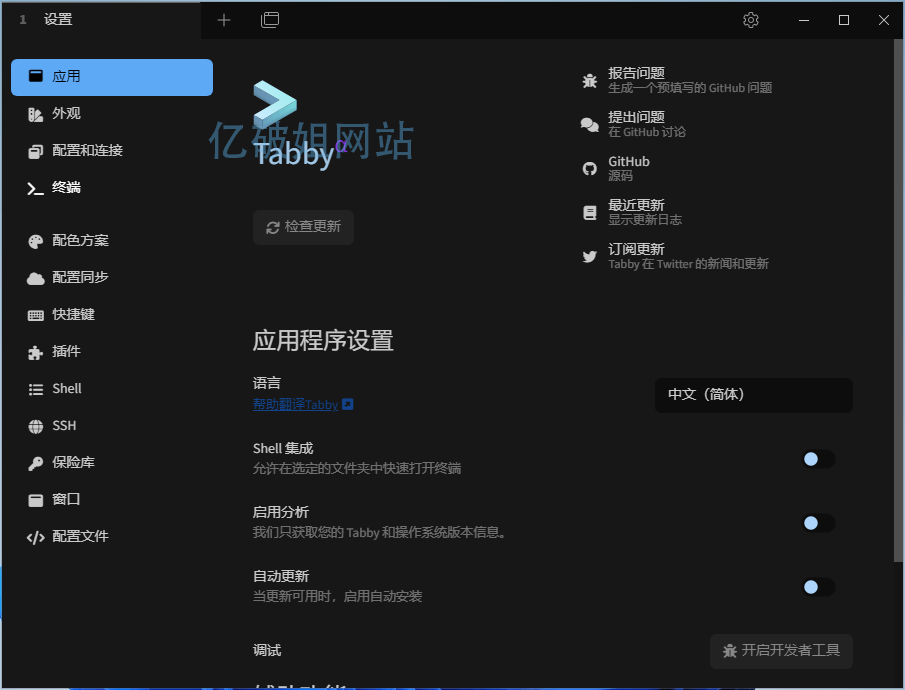Click the globe icon beside SSH
Viewport: 905px width, 690px height.
[36, 427]
